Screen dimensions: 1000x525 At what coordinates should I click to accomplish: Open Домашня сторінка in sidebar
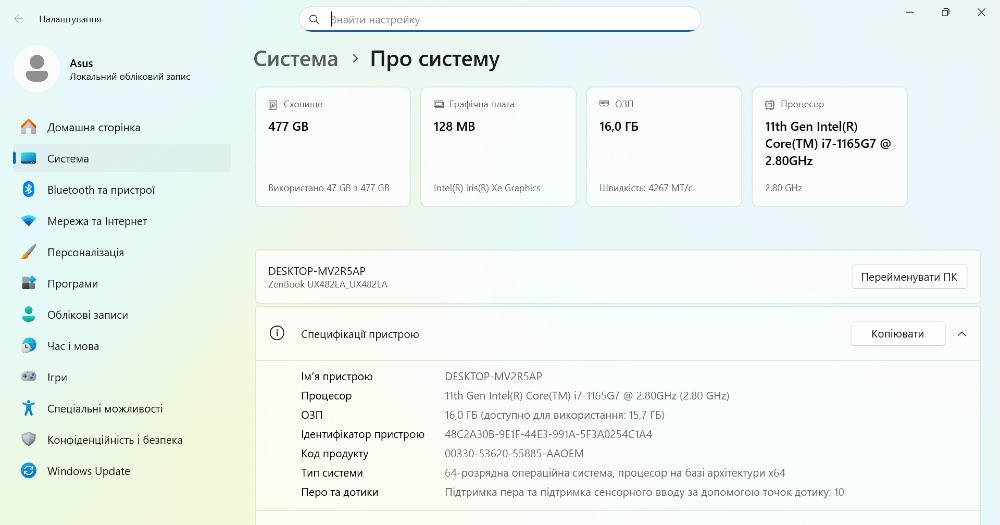click(x=122, y=127)
